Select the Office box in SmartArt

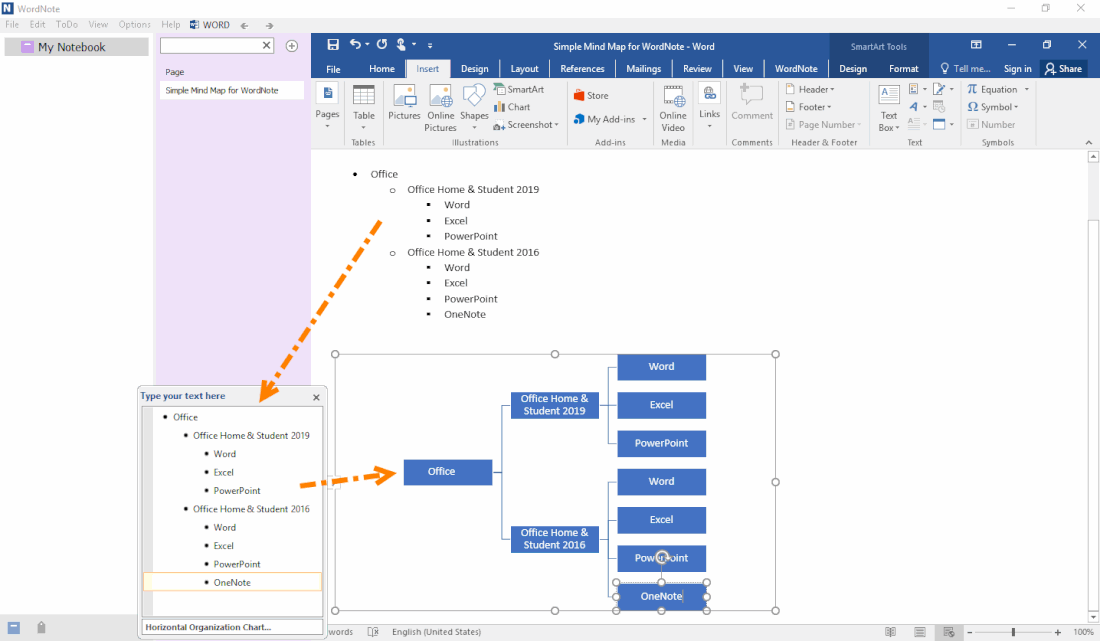pyautogui.click(x=448, y=472)
